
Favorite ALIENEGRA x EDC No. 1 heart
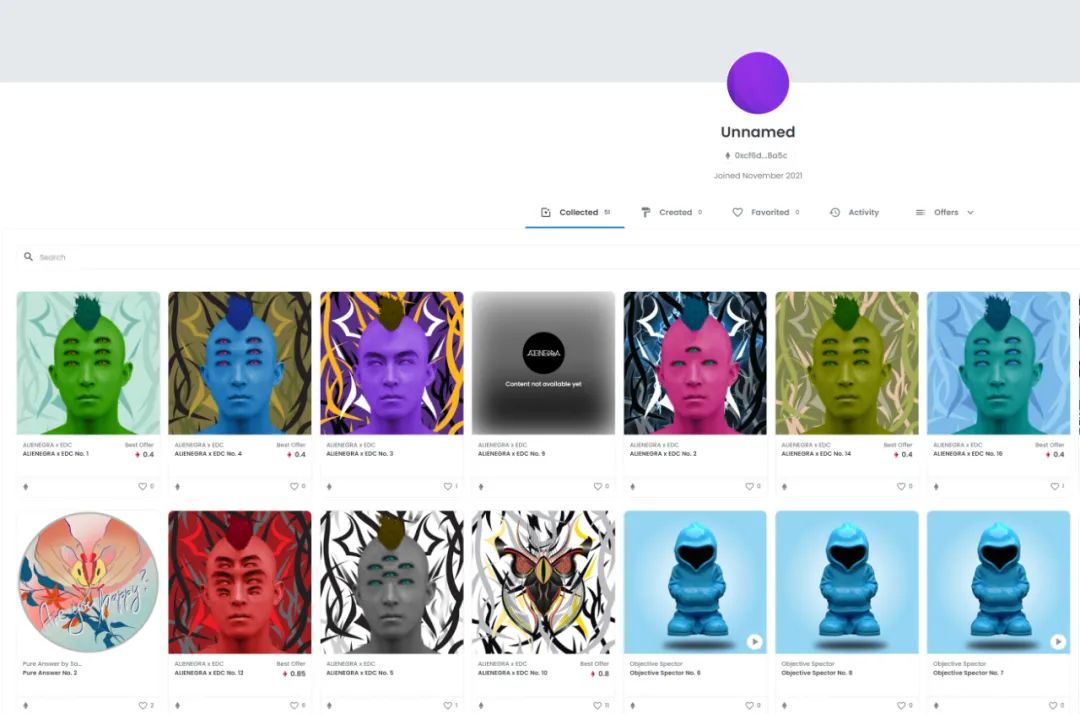(x=142, y=486)
